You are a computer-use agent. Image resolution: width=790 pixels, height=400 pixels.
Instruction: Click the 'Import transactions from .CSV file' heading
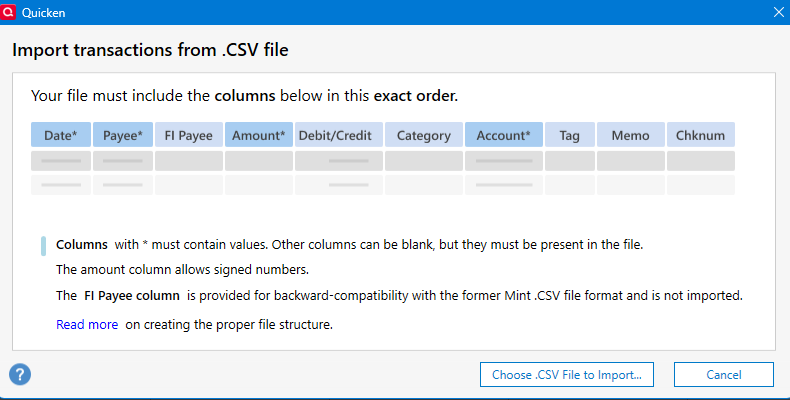click(x=150, y=50)
